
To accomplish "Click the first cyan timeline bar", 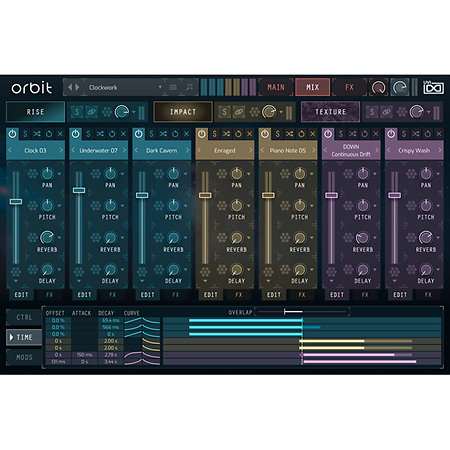I will tap(246, 320).
